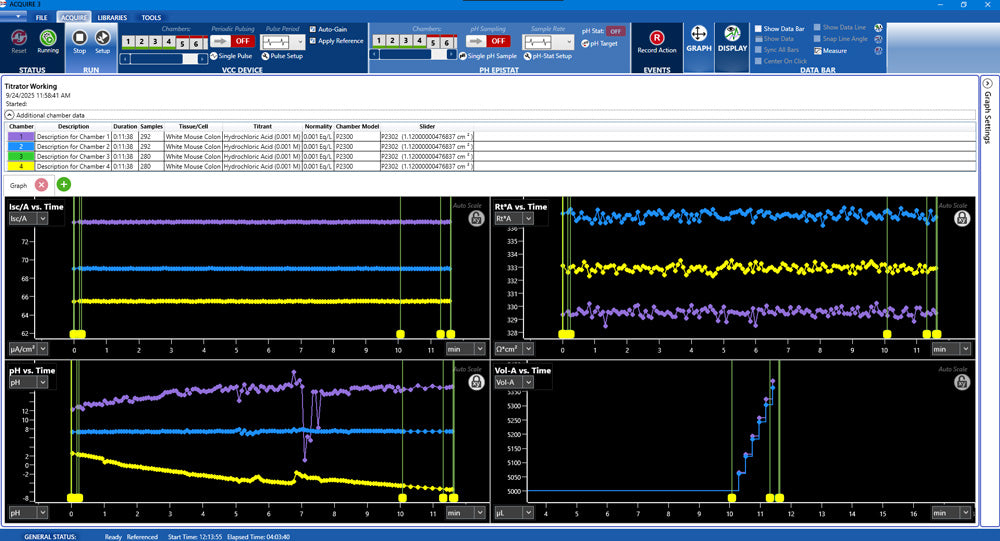Open the LIBRARIES ribbon tab
Screen dimensions: 1000x541
coord(112,18)
